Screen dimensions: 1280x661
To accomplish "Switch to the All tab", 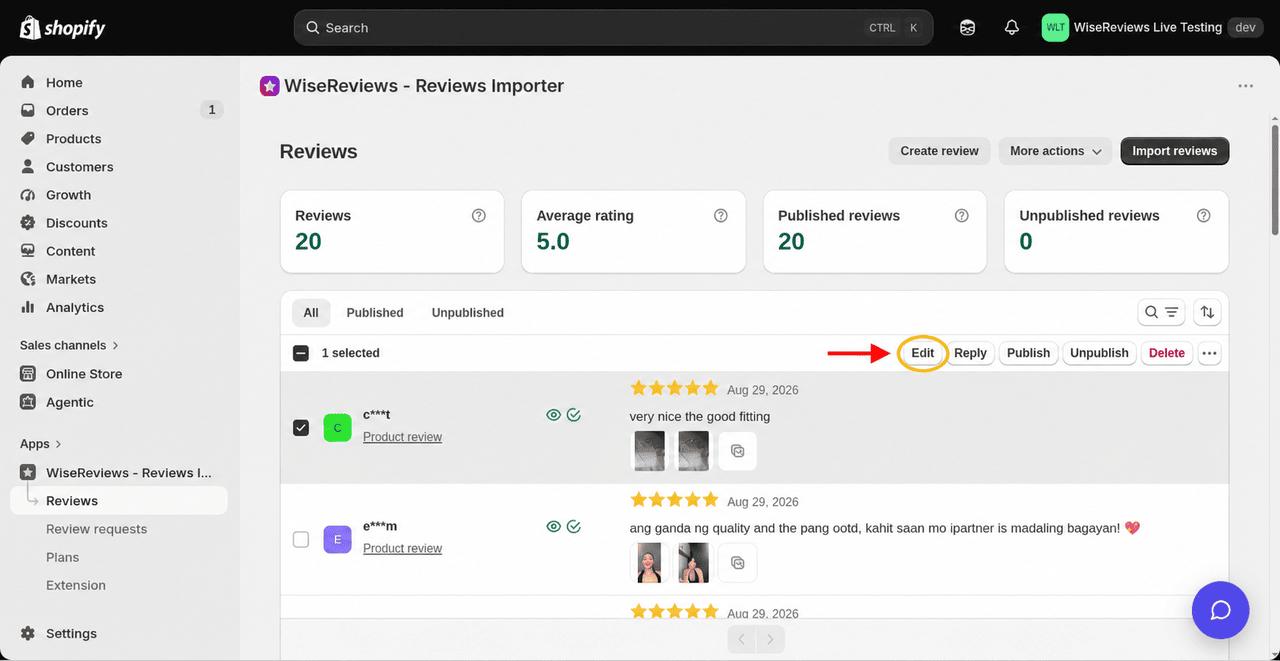I will click(311, 313).
